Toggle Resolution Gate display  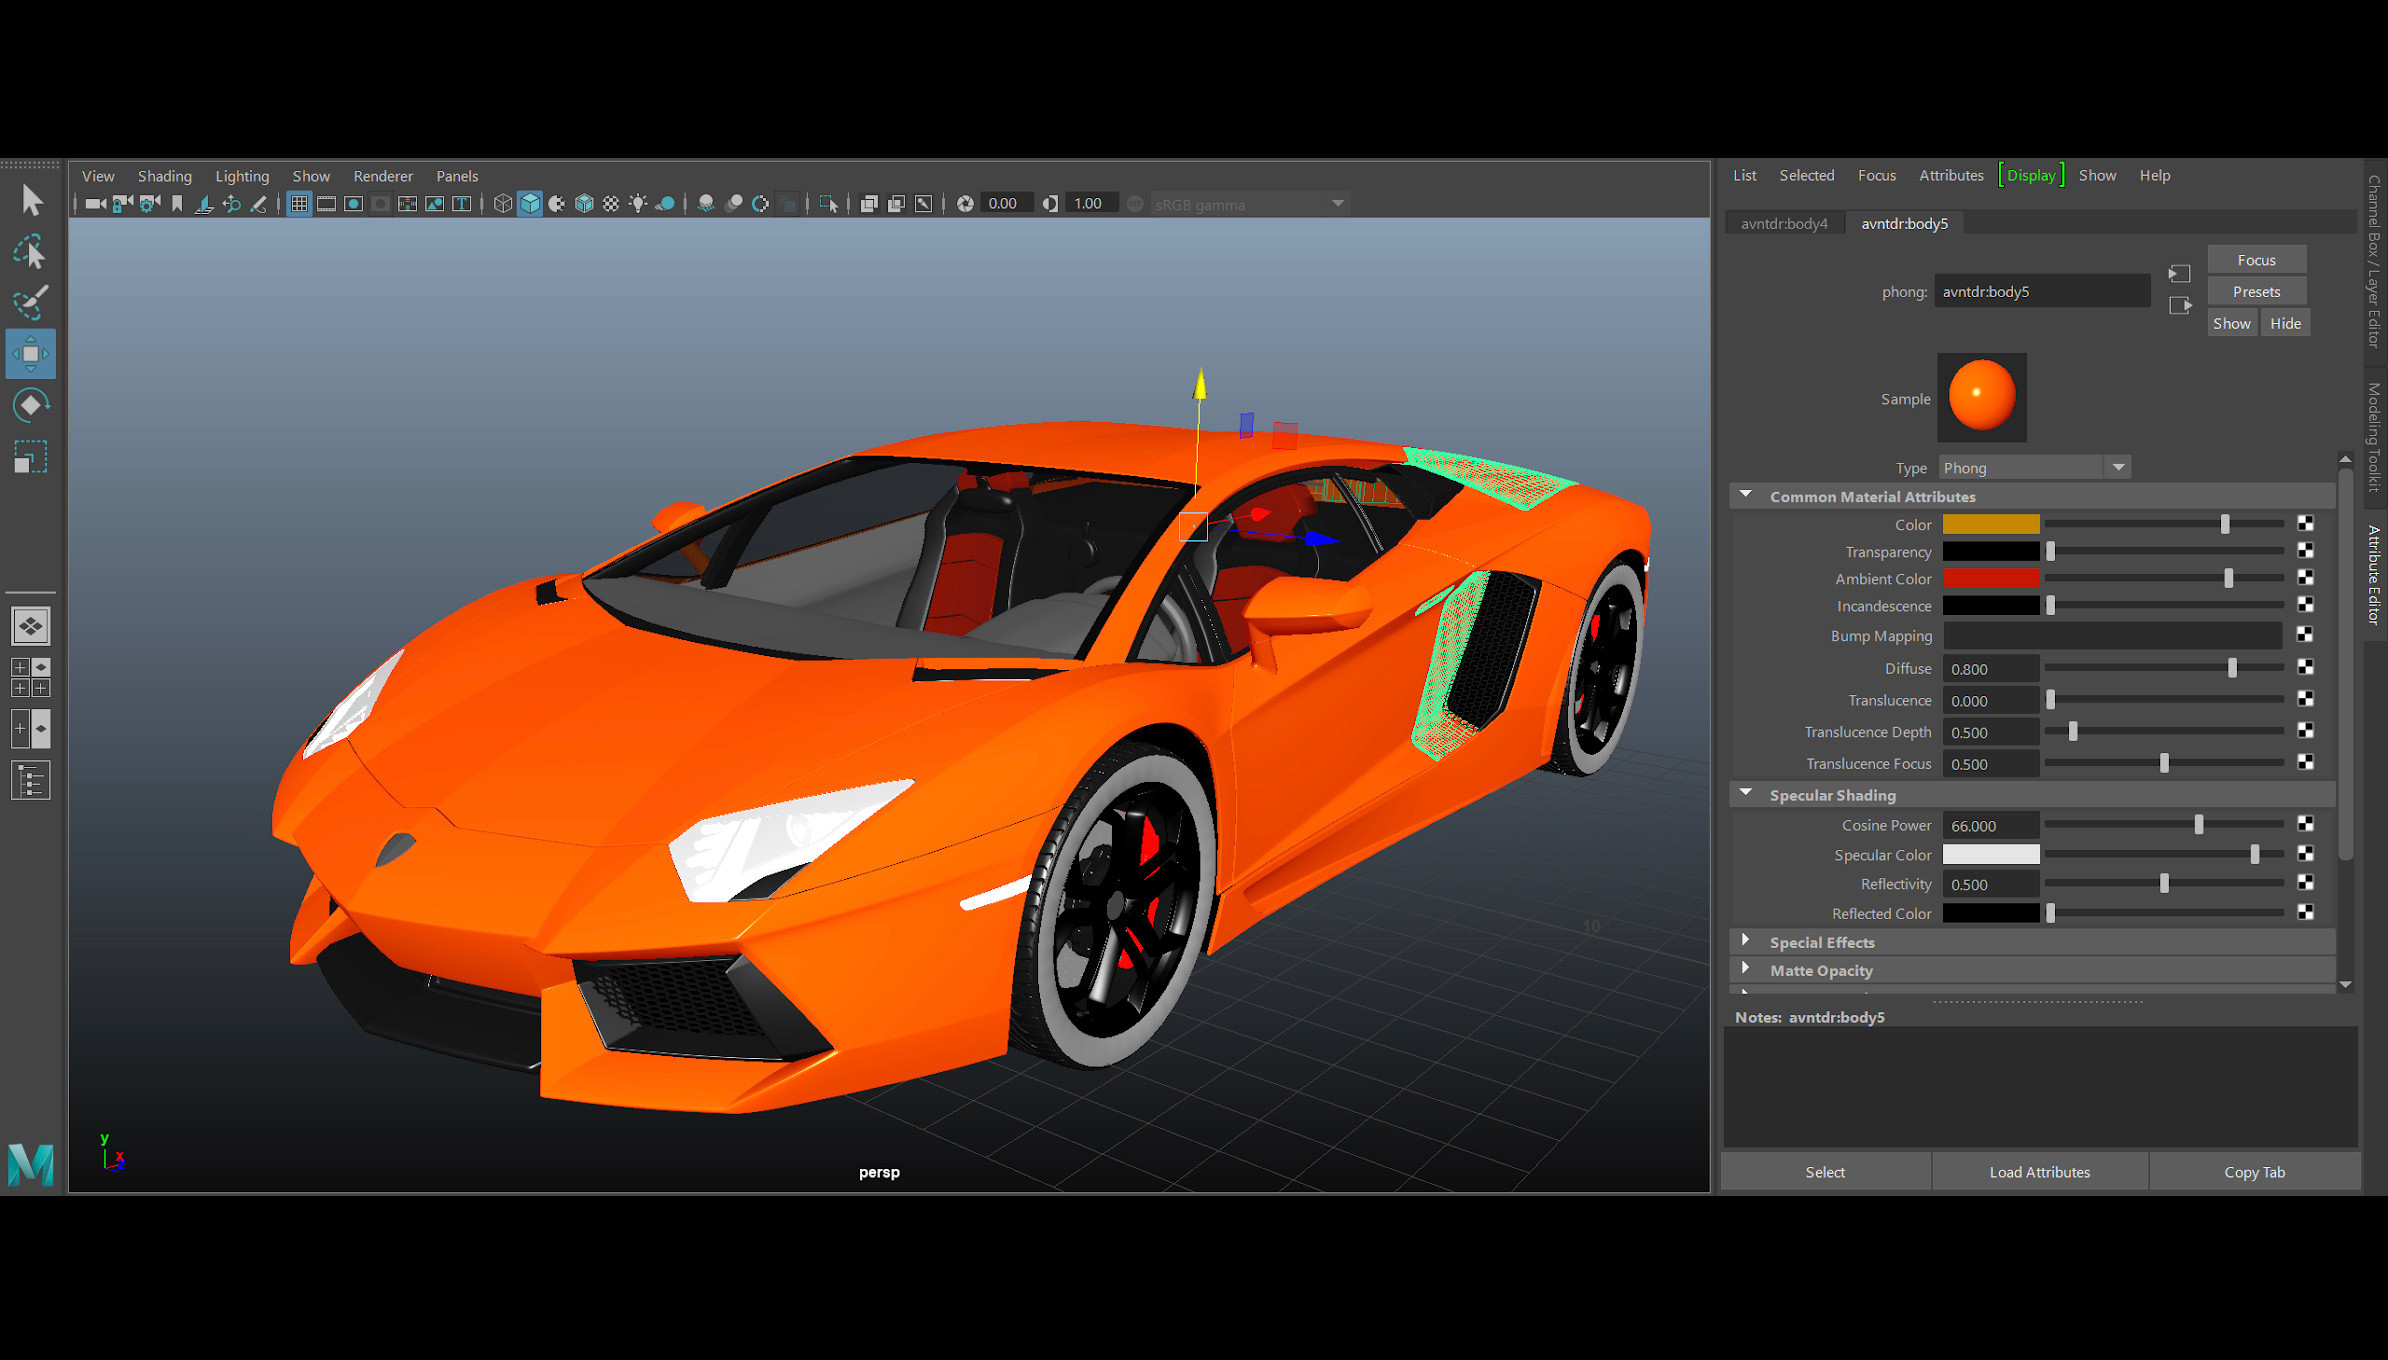(353, 204)
